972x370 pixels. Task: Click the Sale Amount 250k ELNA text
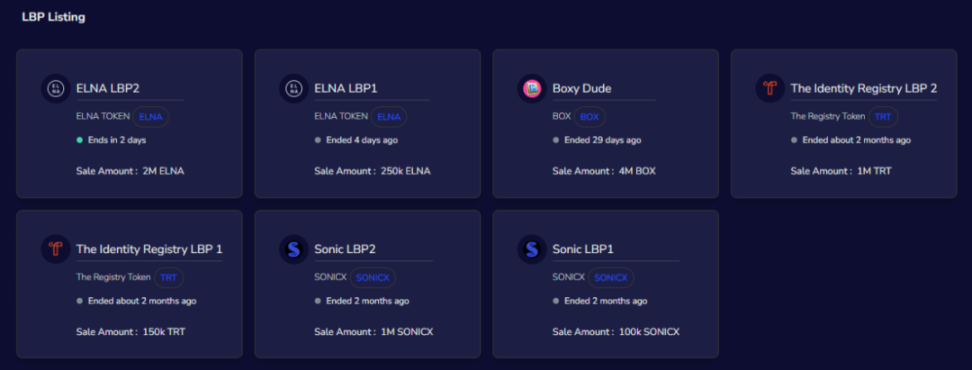click(372, 171)
